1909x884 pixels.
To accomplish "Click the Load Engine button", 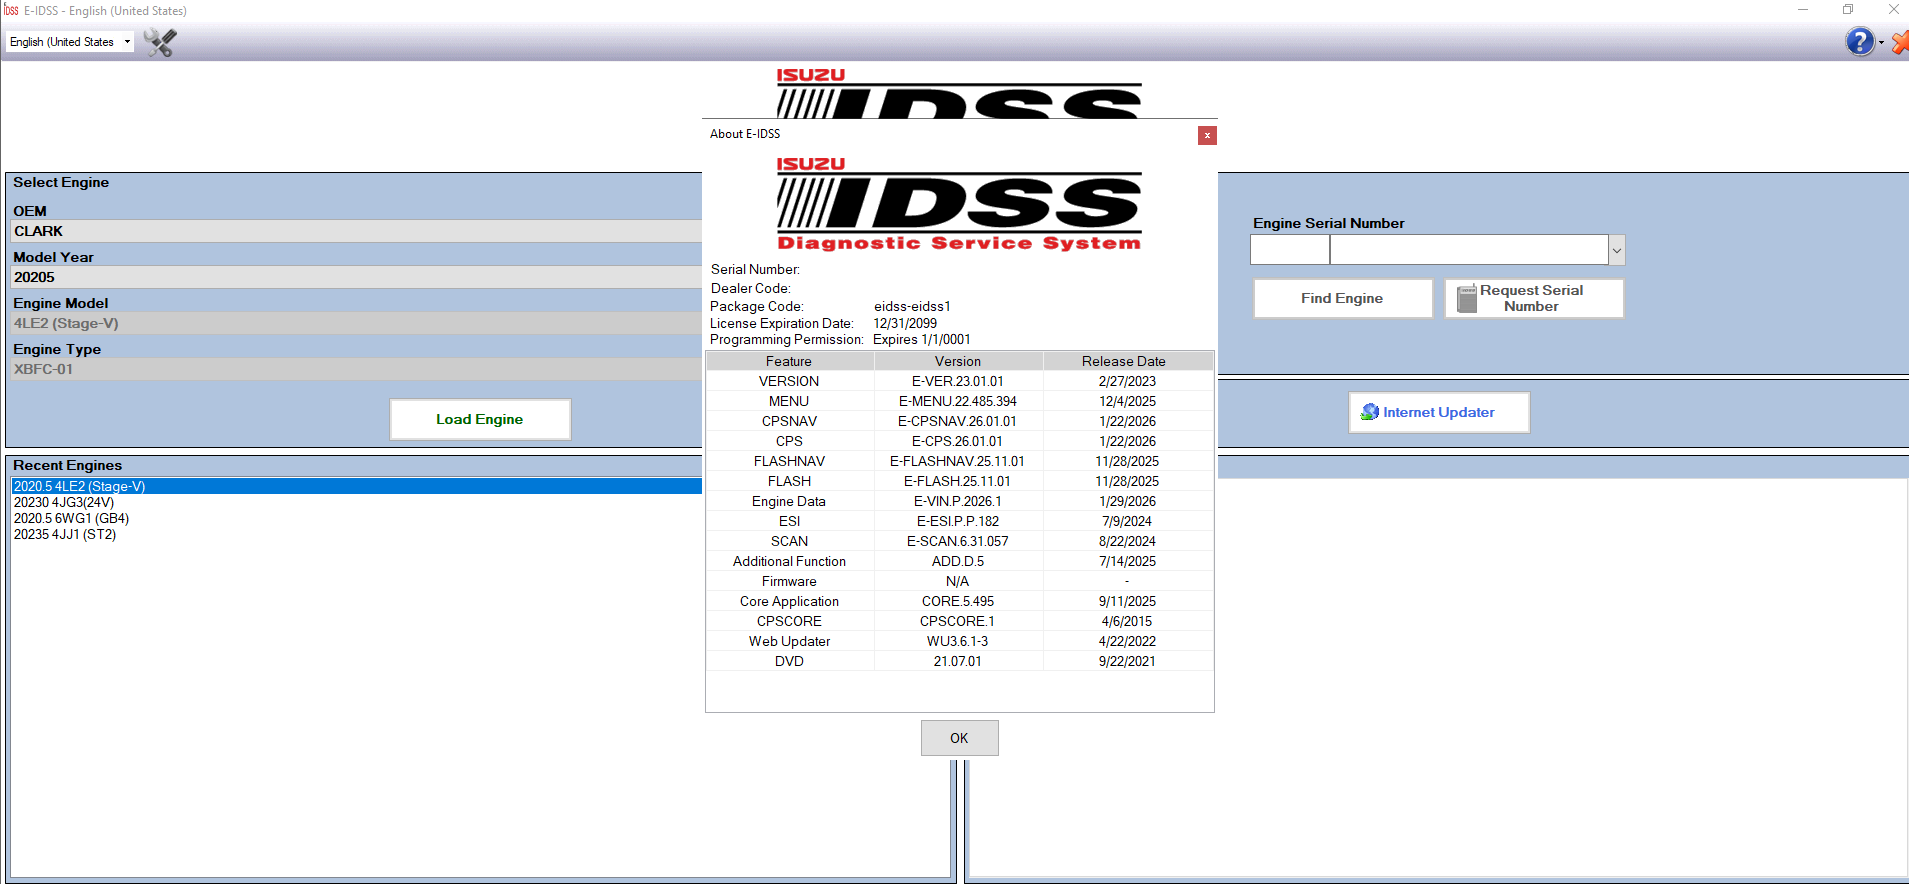I will [480, 419].
